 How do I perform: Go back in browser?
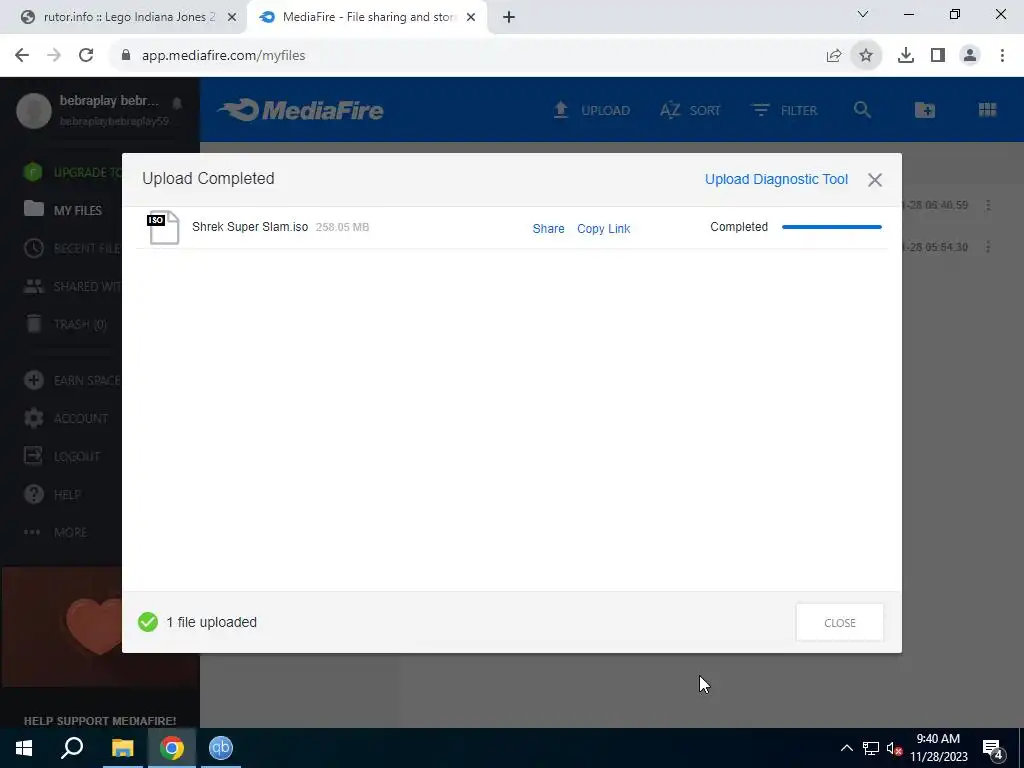point(22,56)
